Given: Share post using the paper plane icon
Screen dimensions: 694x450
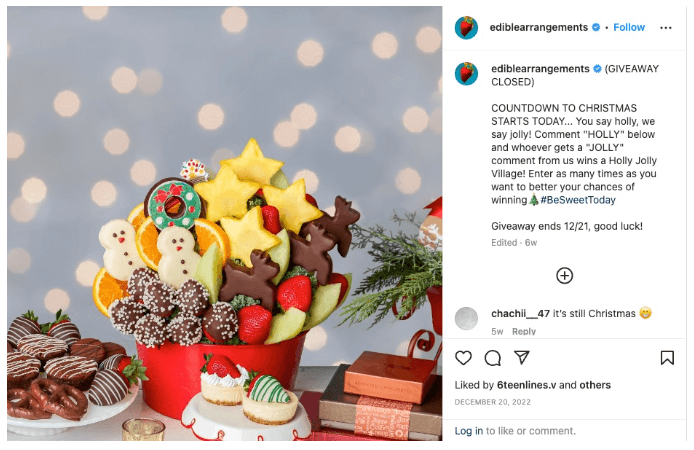Looking at the screenshot, I should [522, 358].
